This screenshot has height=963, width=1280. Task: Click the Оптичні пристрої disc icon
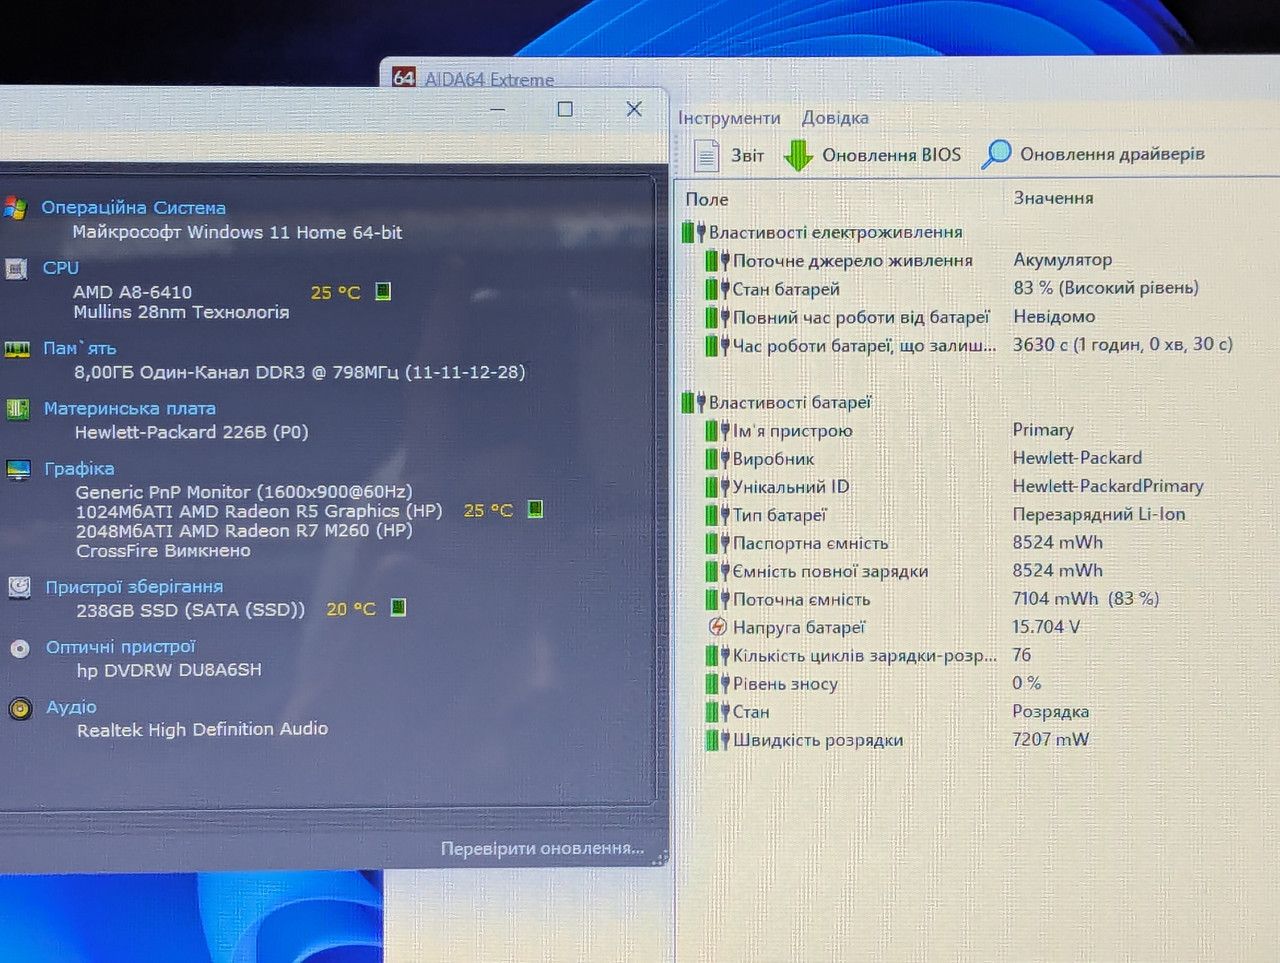click(x=20, y=648)
